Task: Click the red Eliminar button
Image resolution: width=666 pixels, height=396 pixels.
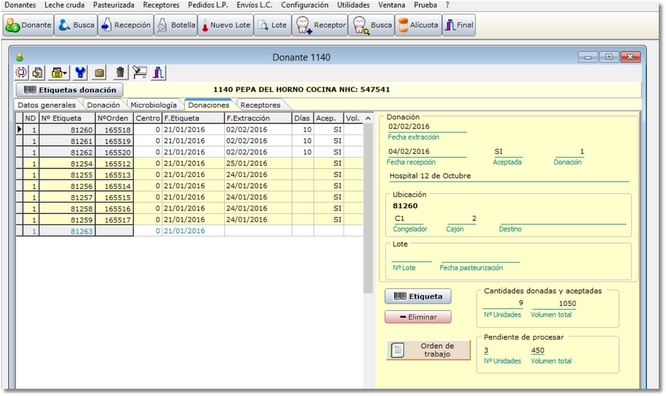Action: (x=418, y=317)
